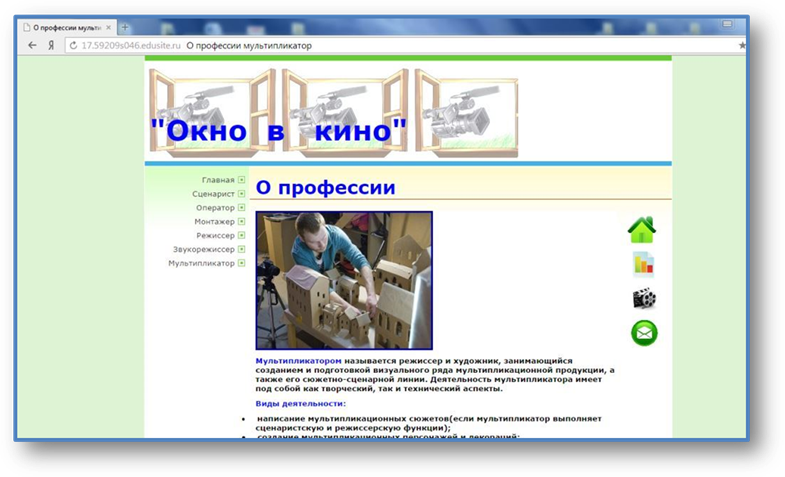
Task: Expand the plus box beside Главная
Action: [241, 180]
